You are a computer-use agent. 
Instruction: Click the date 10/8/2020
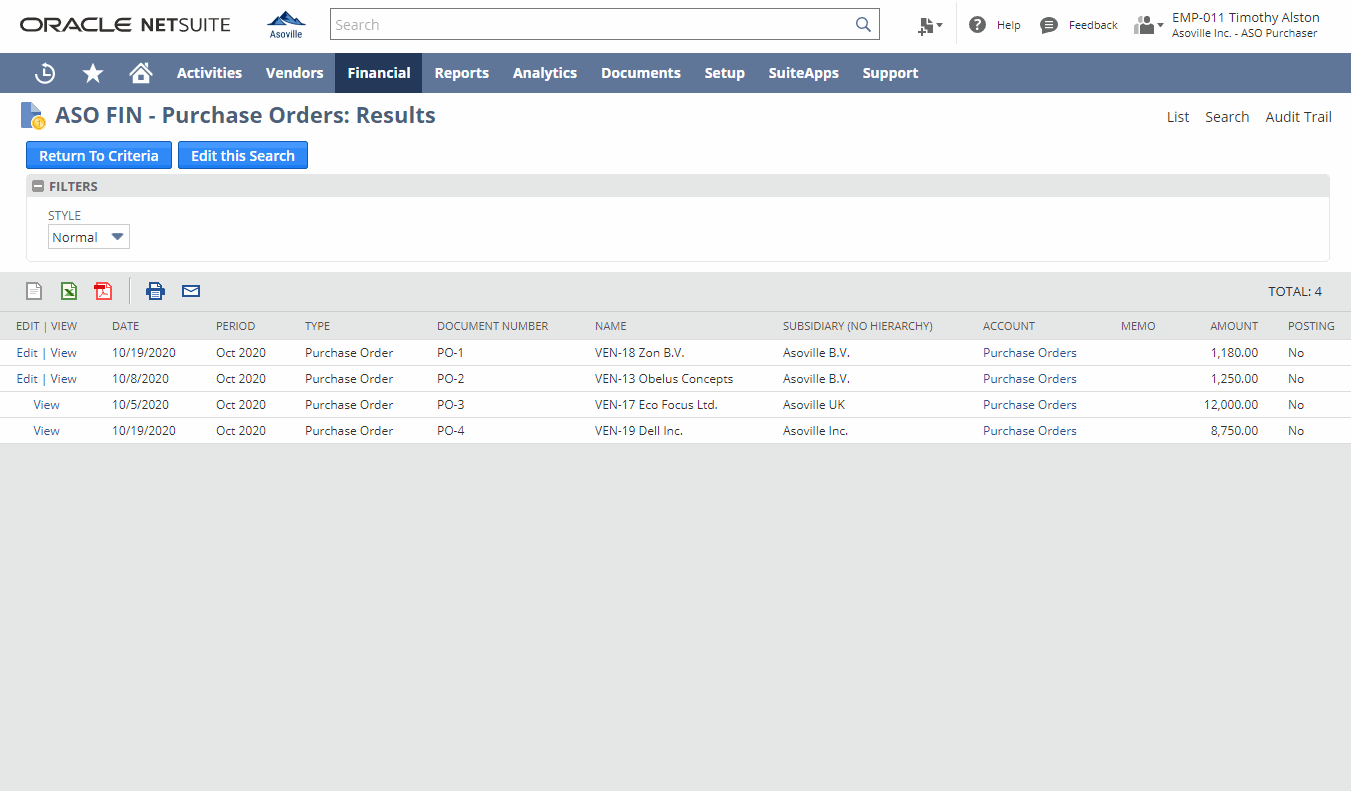pos(140,379)
